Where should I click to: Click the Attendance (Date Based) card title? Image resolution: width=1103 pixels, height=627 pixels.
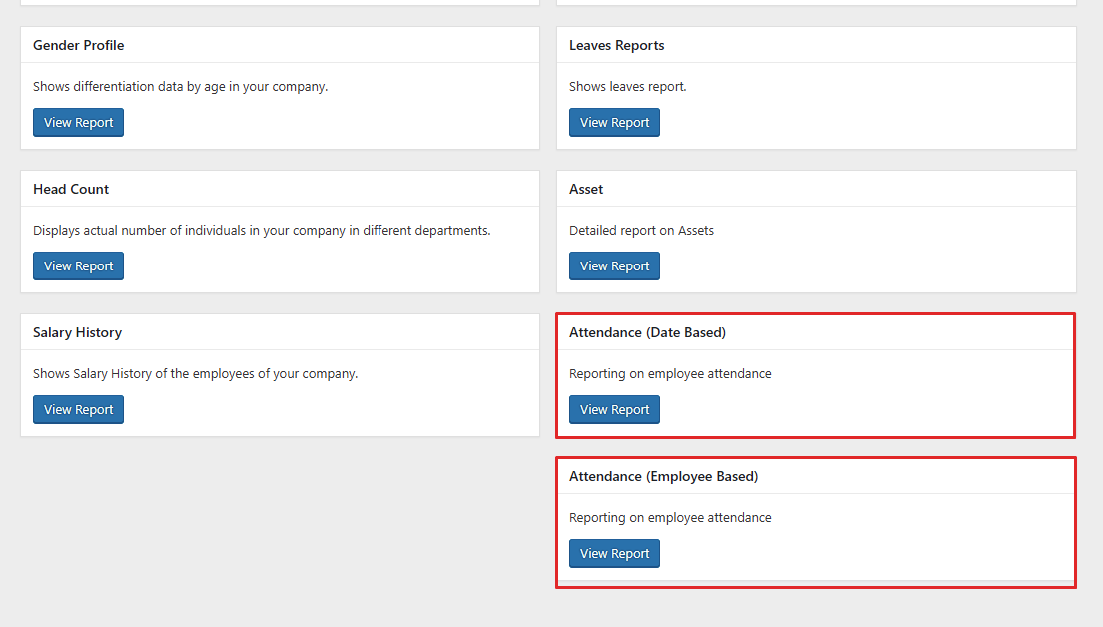[649, 332]
